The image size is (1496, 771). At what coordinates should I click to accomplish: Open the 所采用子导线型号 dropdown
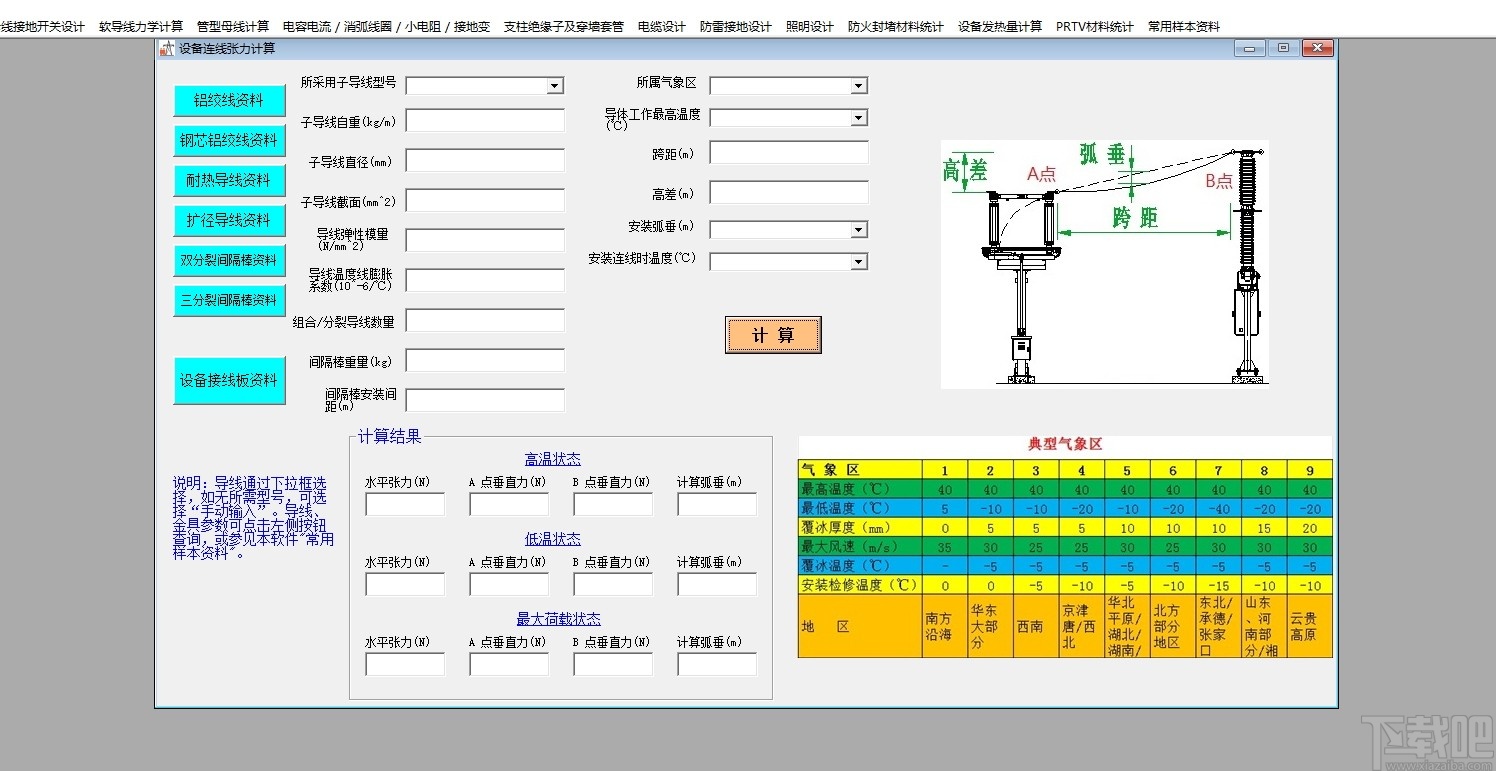(x=555, y=85)
